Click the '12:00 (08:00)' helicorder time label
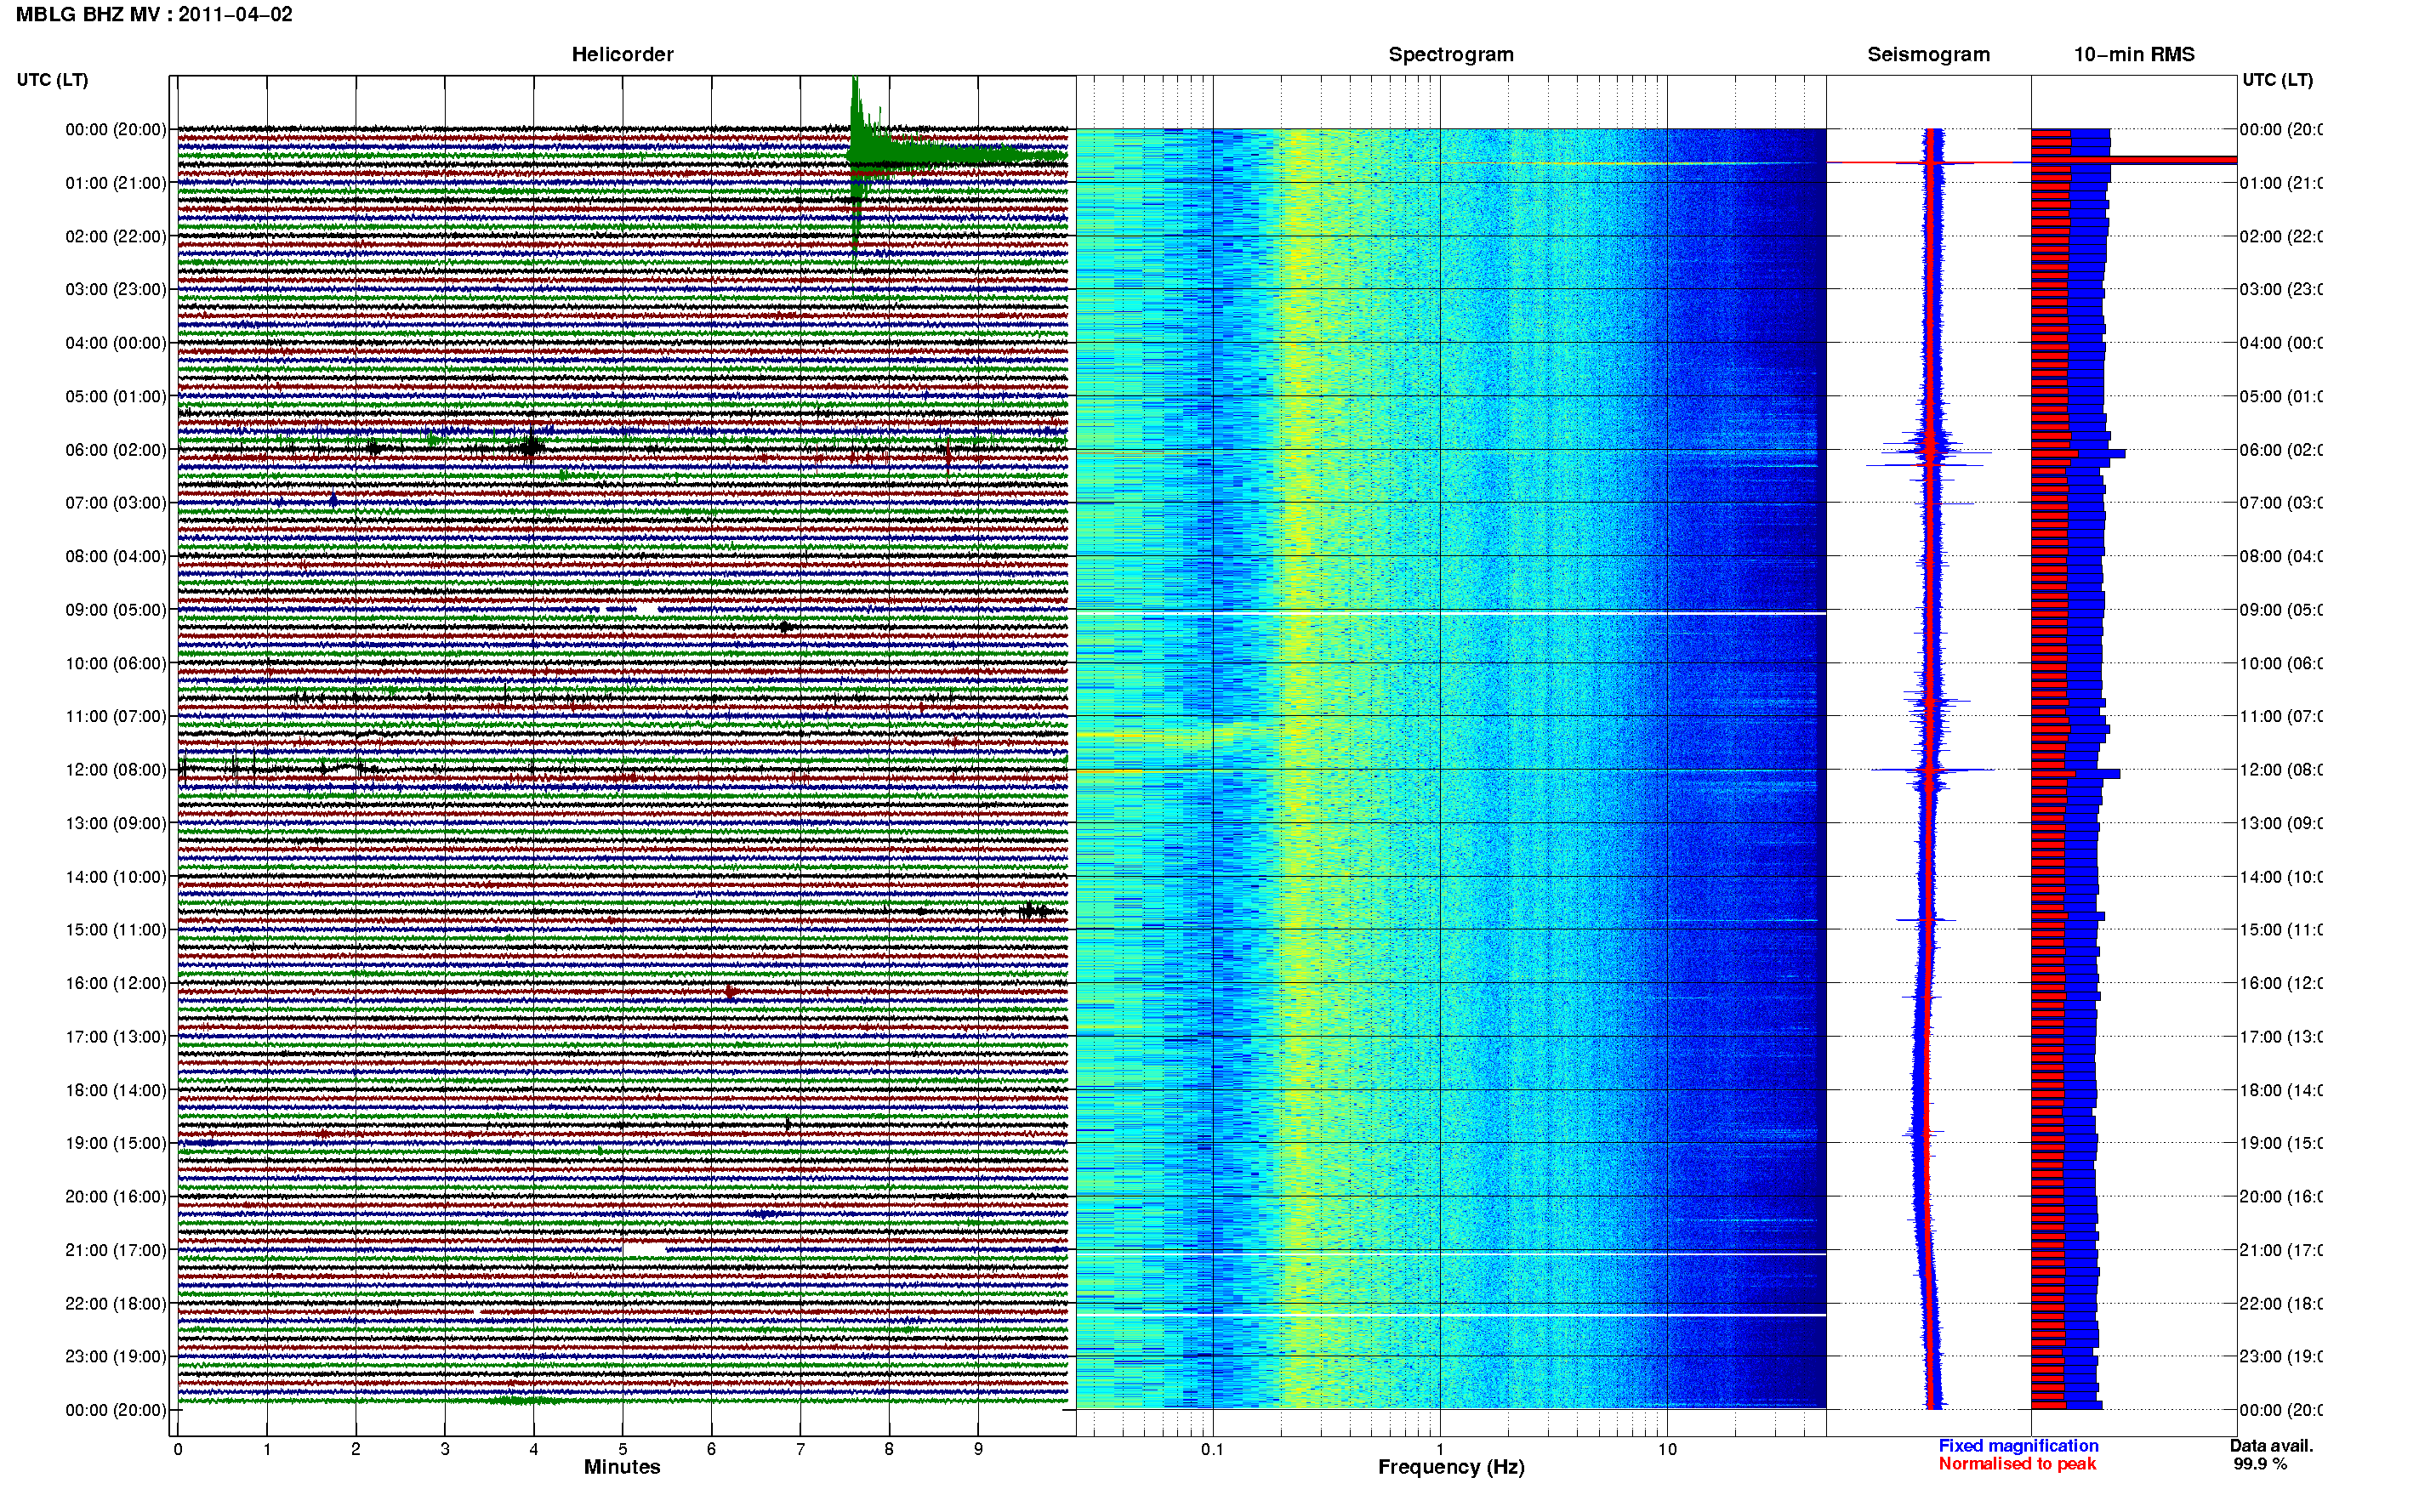Viewport: 2419px width, 1512px height. [x=116, y=770]
